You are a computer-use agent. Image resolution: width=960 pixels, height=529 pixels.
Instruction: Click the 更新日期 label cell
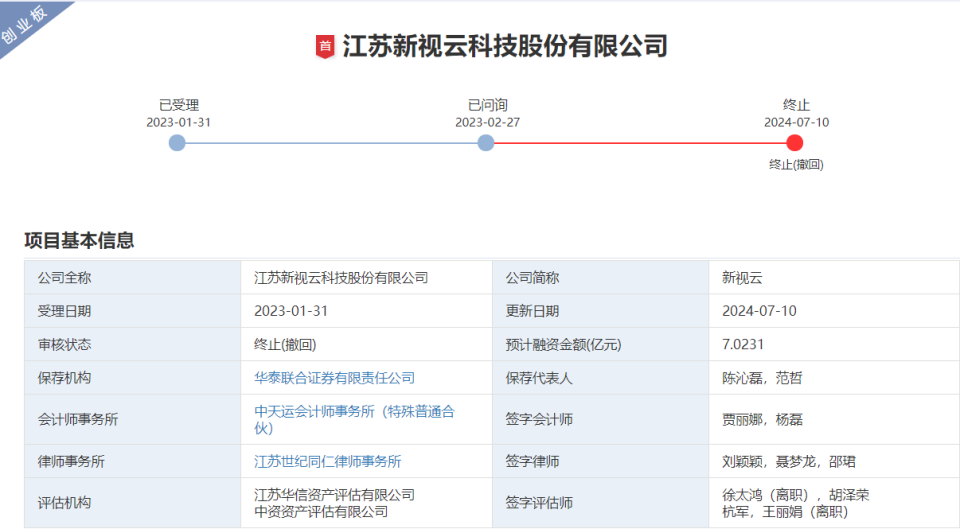(x=601, y=311)
